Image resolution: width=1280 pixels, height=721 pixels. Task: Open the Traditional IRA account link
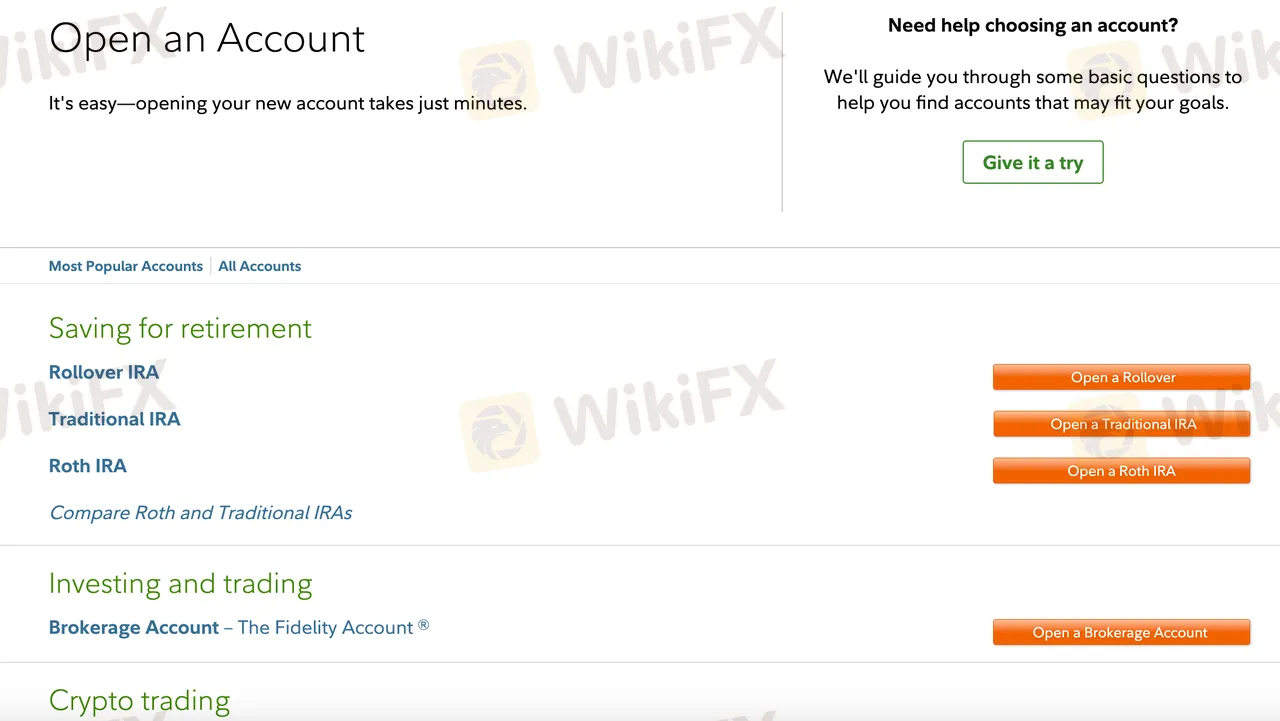click(115, 419)
